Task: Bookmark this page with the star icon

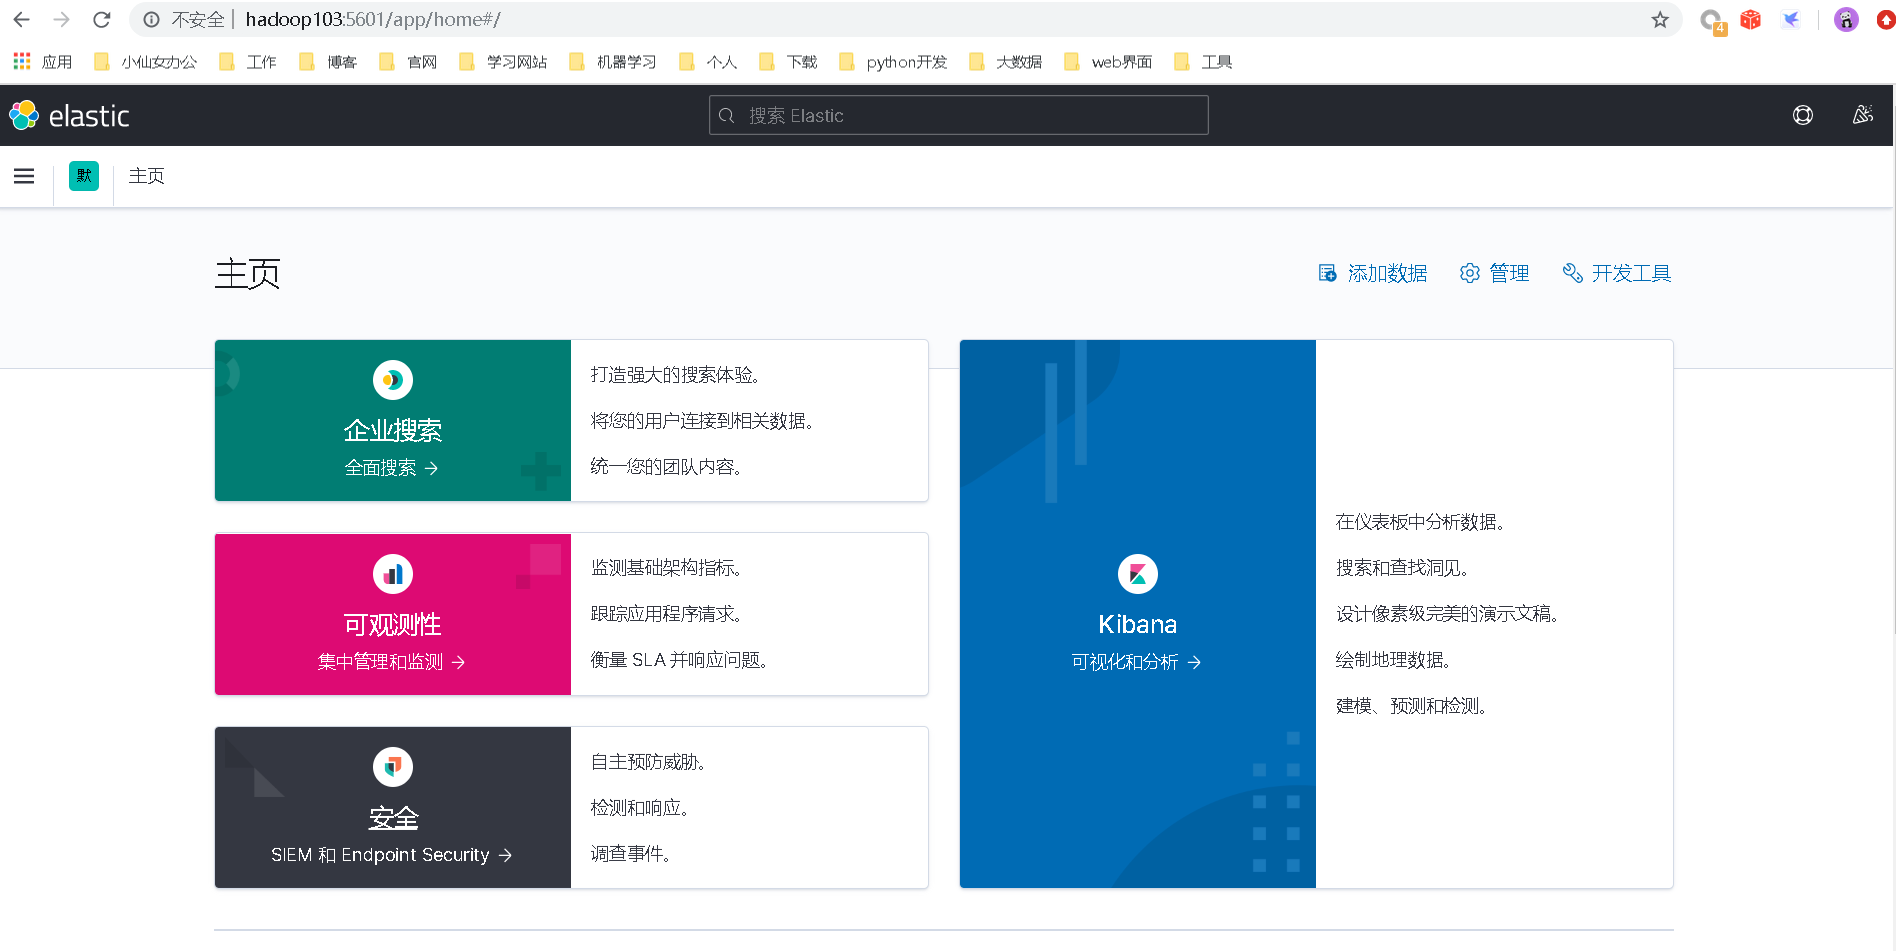Action: tap(1660, 19)
